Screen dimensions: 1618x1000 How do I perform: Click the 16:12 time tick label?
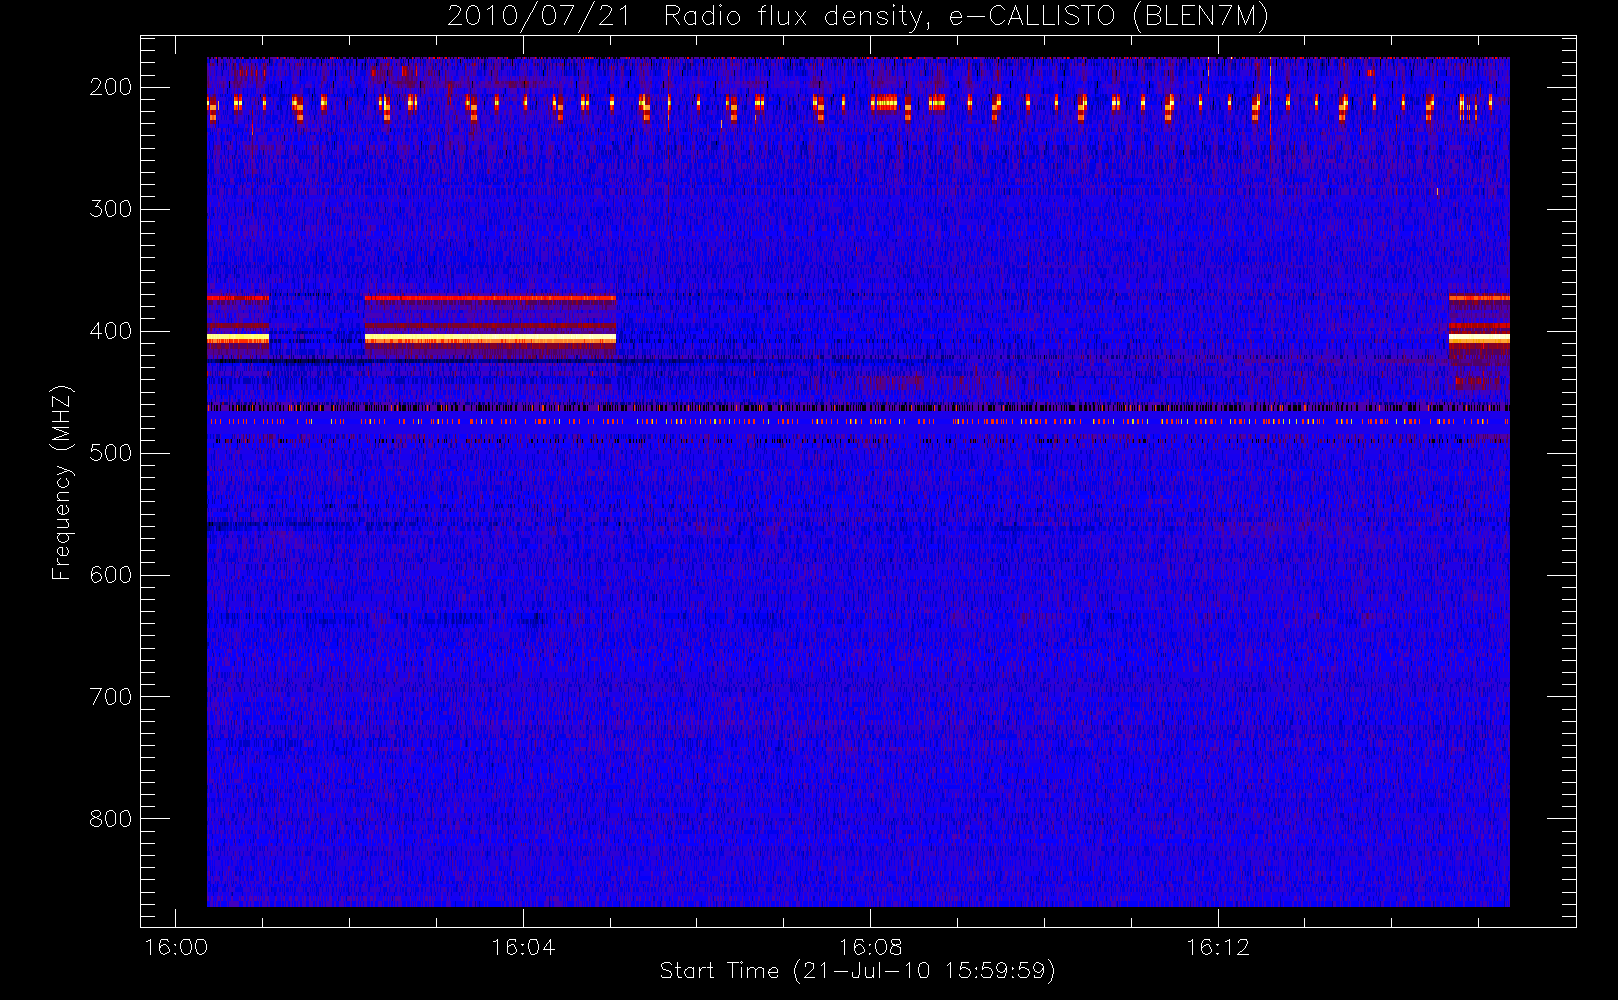click(x=1218, y=947)
